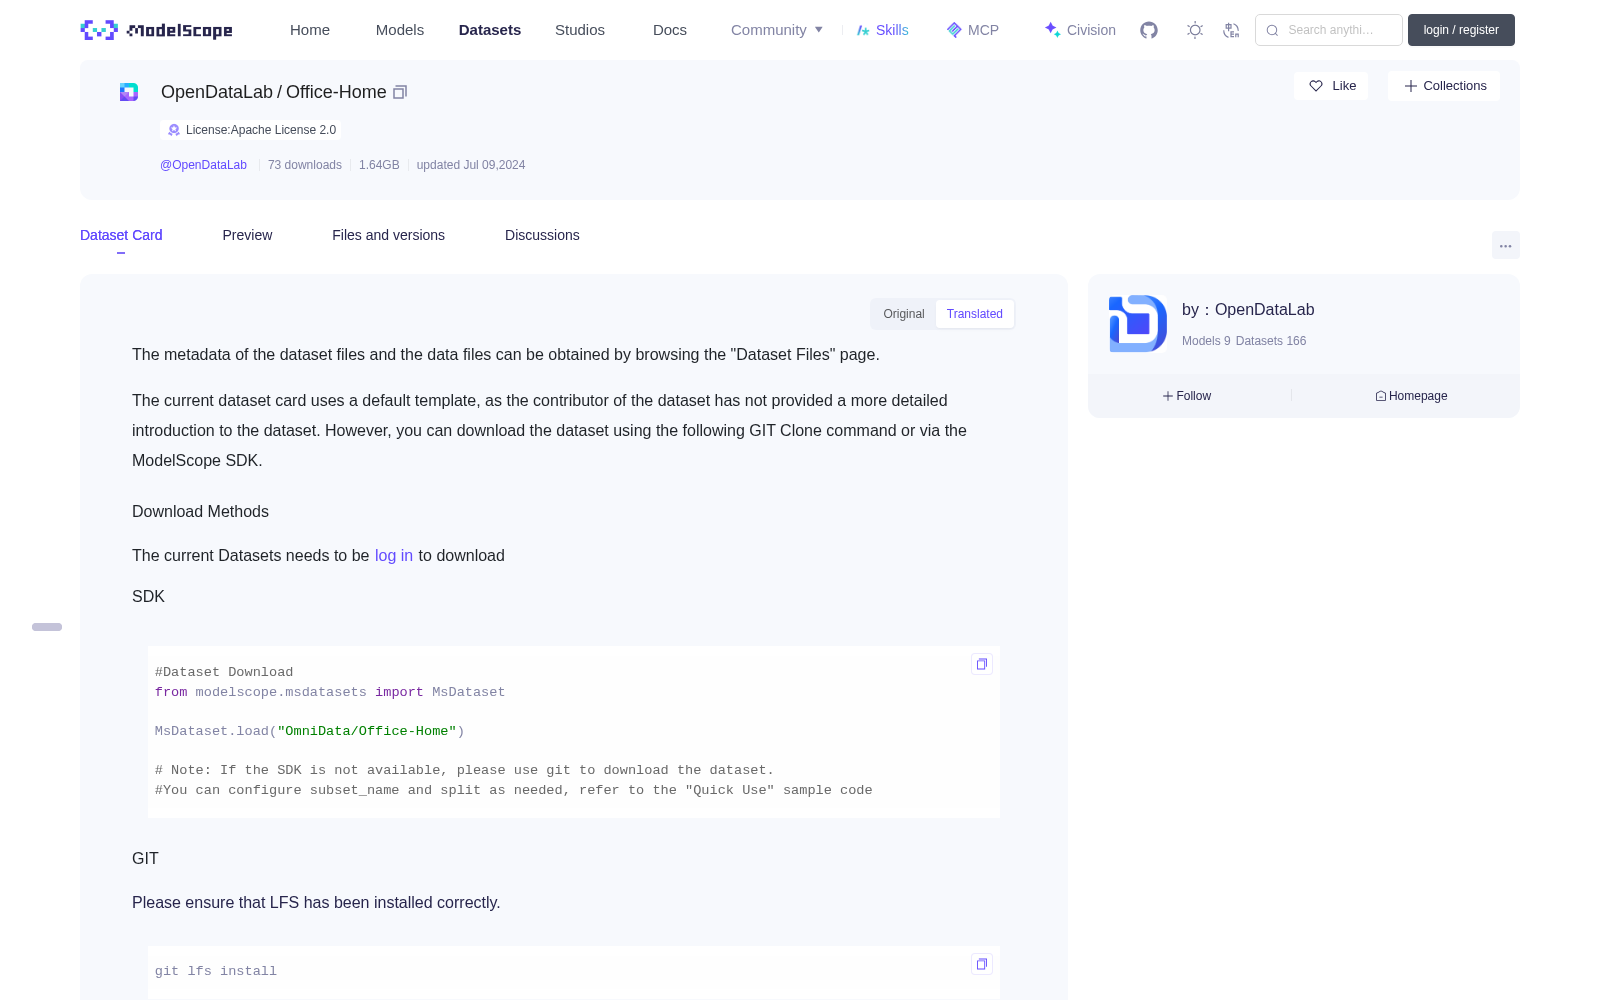Open the Models section

[x=400, y=30]
